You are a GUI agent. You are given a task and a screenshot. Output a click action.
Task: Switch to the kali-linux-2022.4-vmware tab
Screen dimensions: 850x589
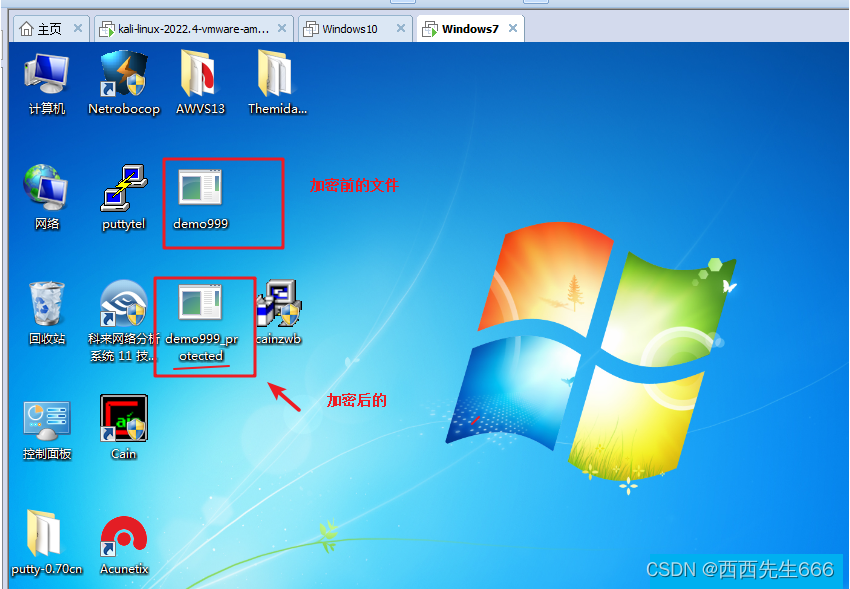194,29
